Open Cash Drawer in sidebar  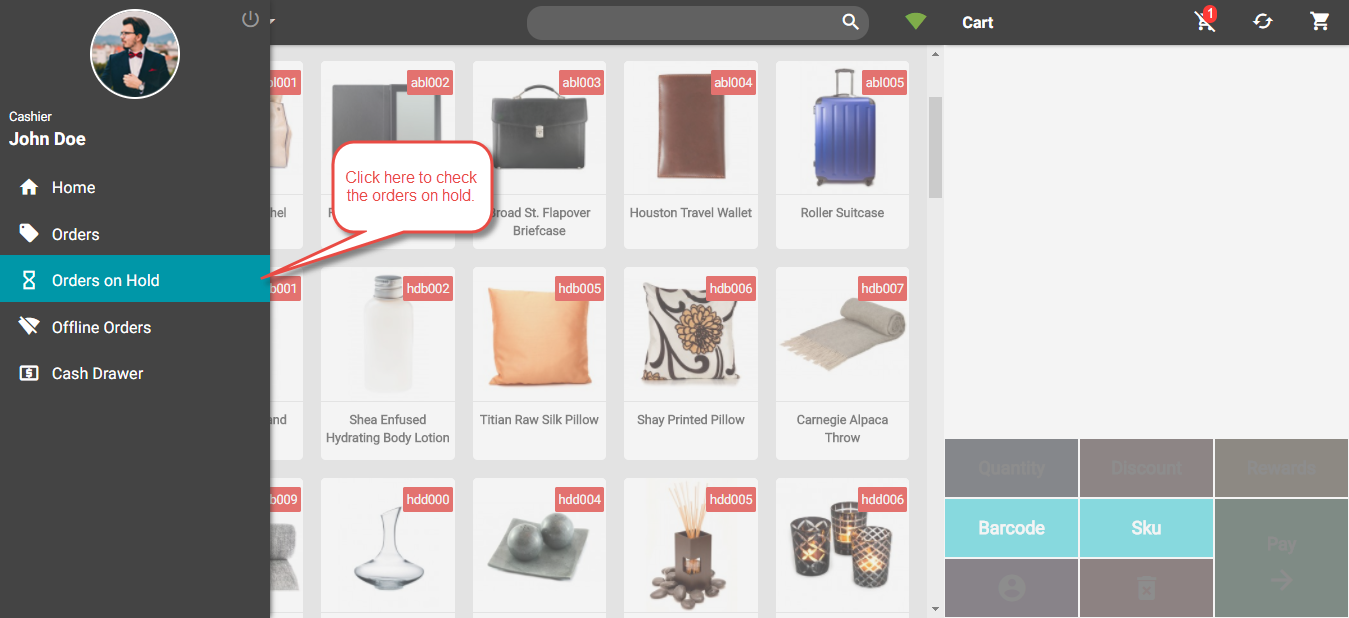click(135, 373)
